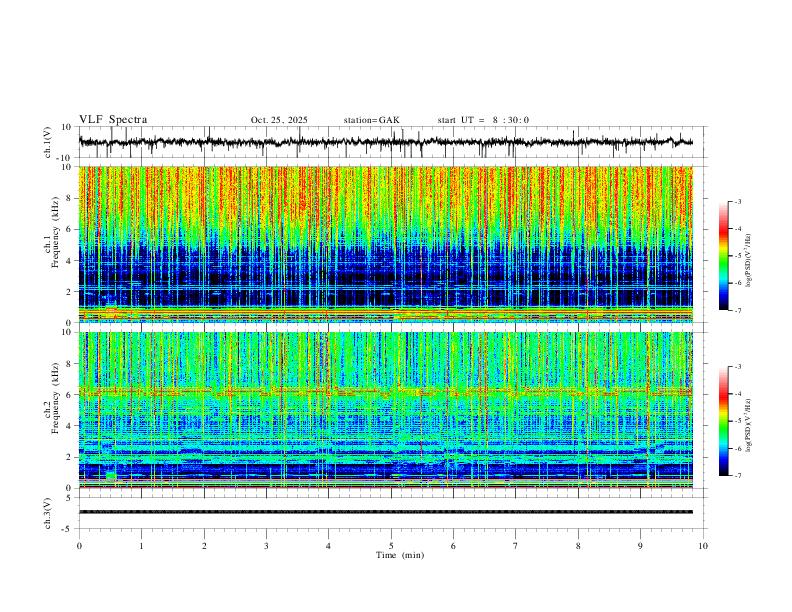Click the time axis tick label '0'
The image size is (792, 612).
(x=79, y=546)
